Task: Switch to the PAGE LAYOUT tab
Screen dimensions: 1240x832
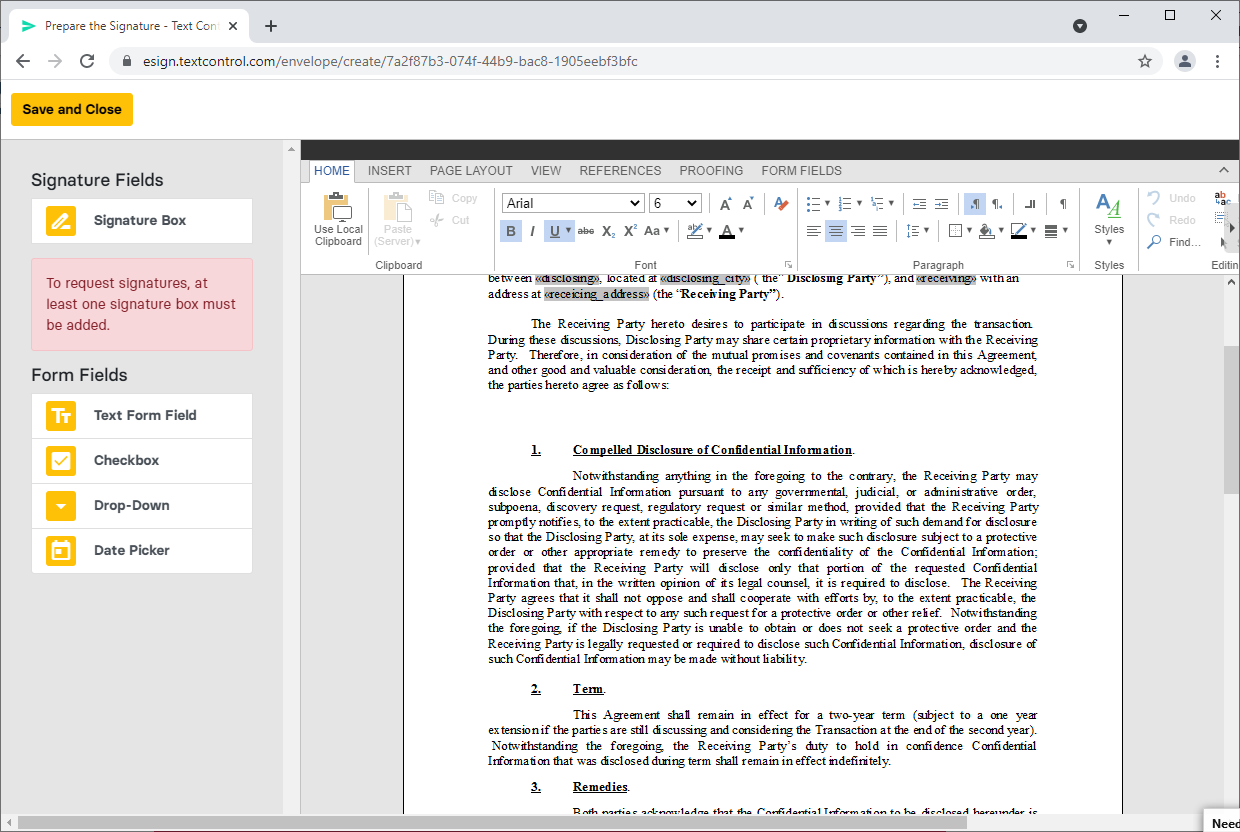Action: coord(471,171)
